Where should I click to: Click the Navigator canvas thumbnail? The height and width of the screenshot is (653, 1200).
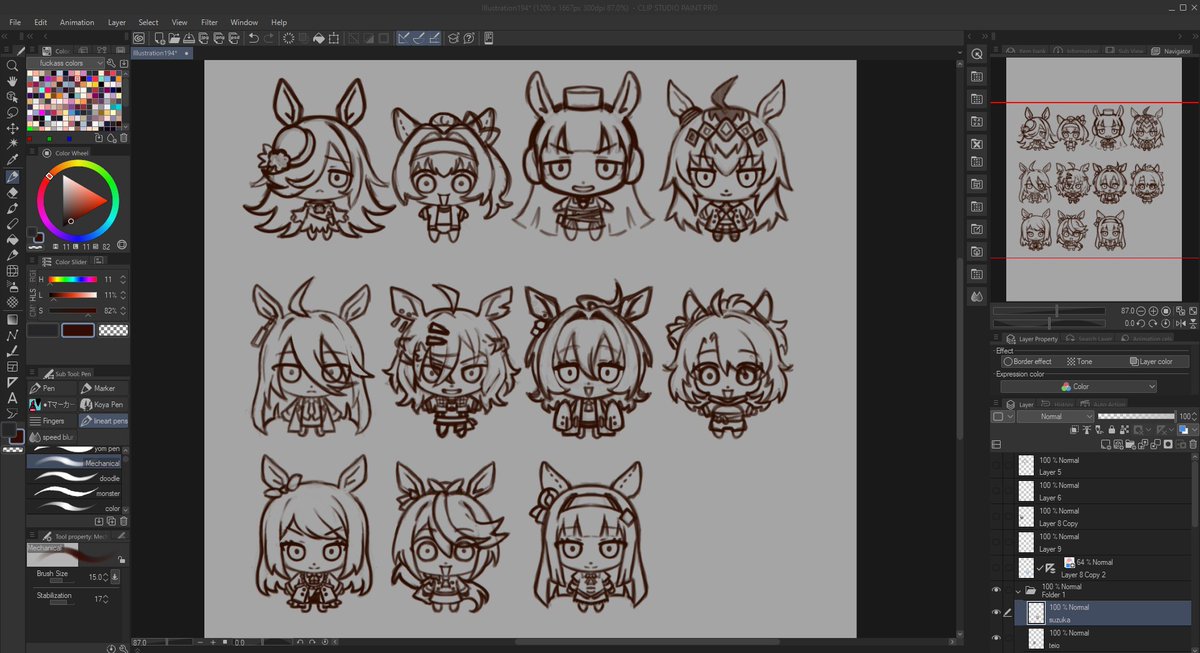(x=1095, y=179)
